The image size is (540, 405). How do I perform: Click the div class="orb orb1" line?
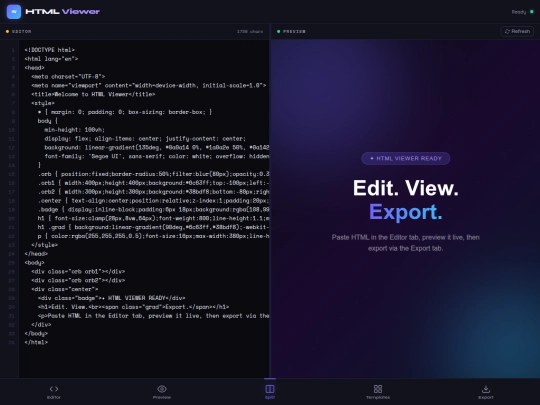pyautogui.click(x=78, y=271)
